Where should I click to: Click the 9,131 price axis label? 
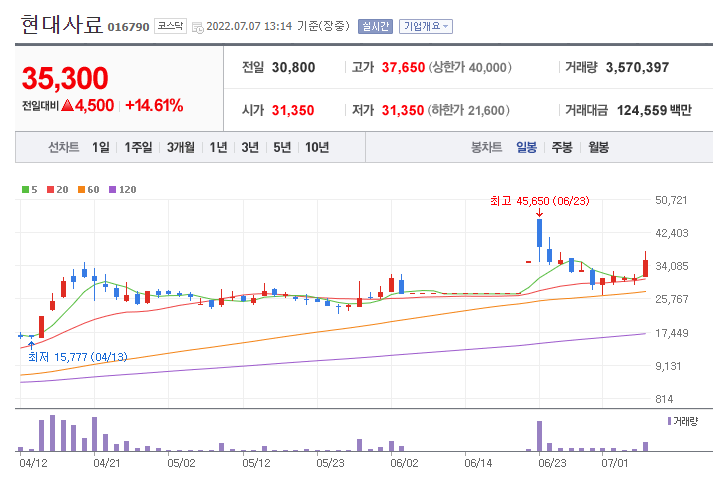[668, 366]
